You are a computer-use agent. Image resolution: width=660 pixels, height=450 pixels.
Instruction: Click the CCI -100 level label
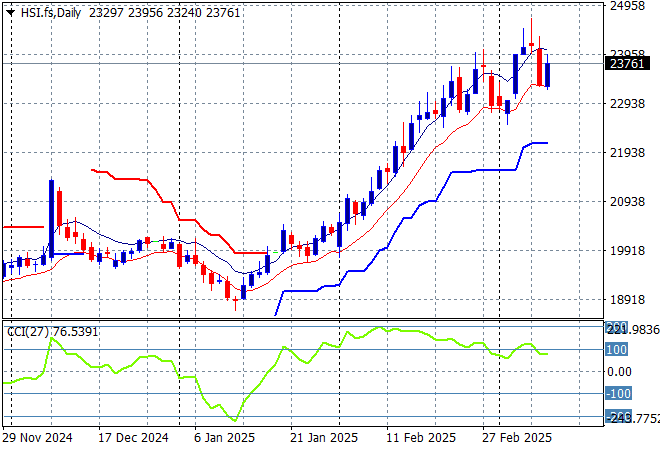point(617,394)
